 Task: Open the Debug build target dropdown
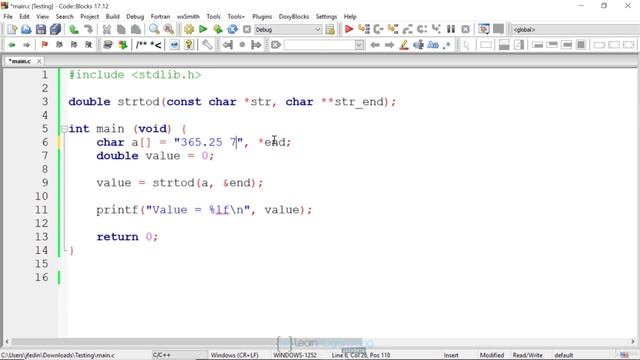coord(288,29)
